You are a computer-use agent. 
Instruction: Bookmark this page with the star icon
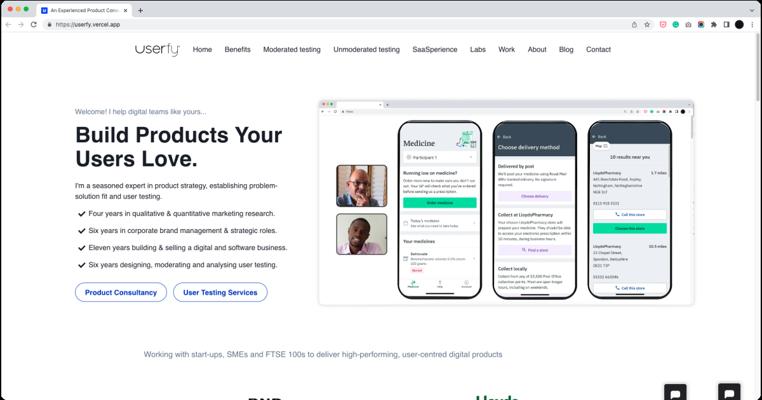pyautogui.click(x=647, y=24)
